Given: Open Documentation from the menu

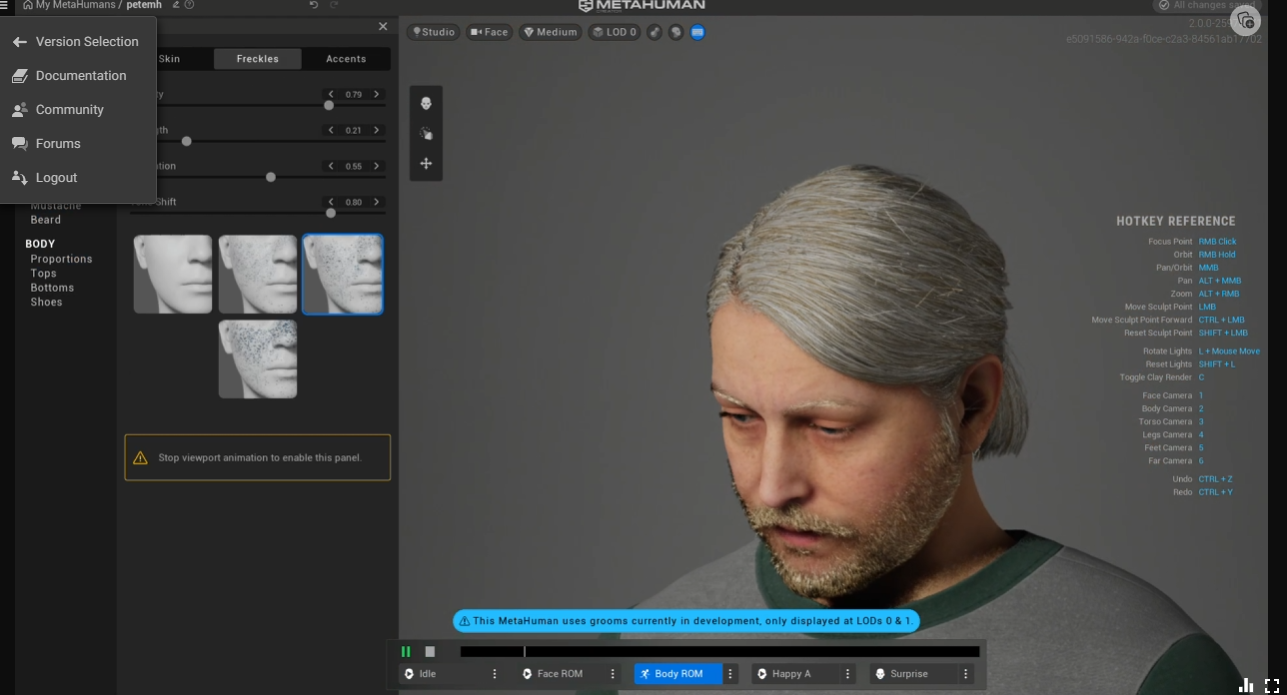Looking at the screenshot, I should [78, 76].
